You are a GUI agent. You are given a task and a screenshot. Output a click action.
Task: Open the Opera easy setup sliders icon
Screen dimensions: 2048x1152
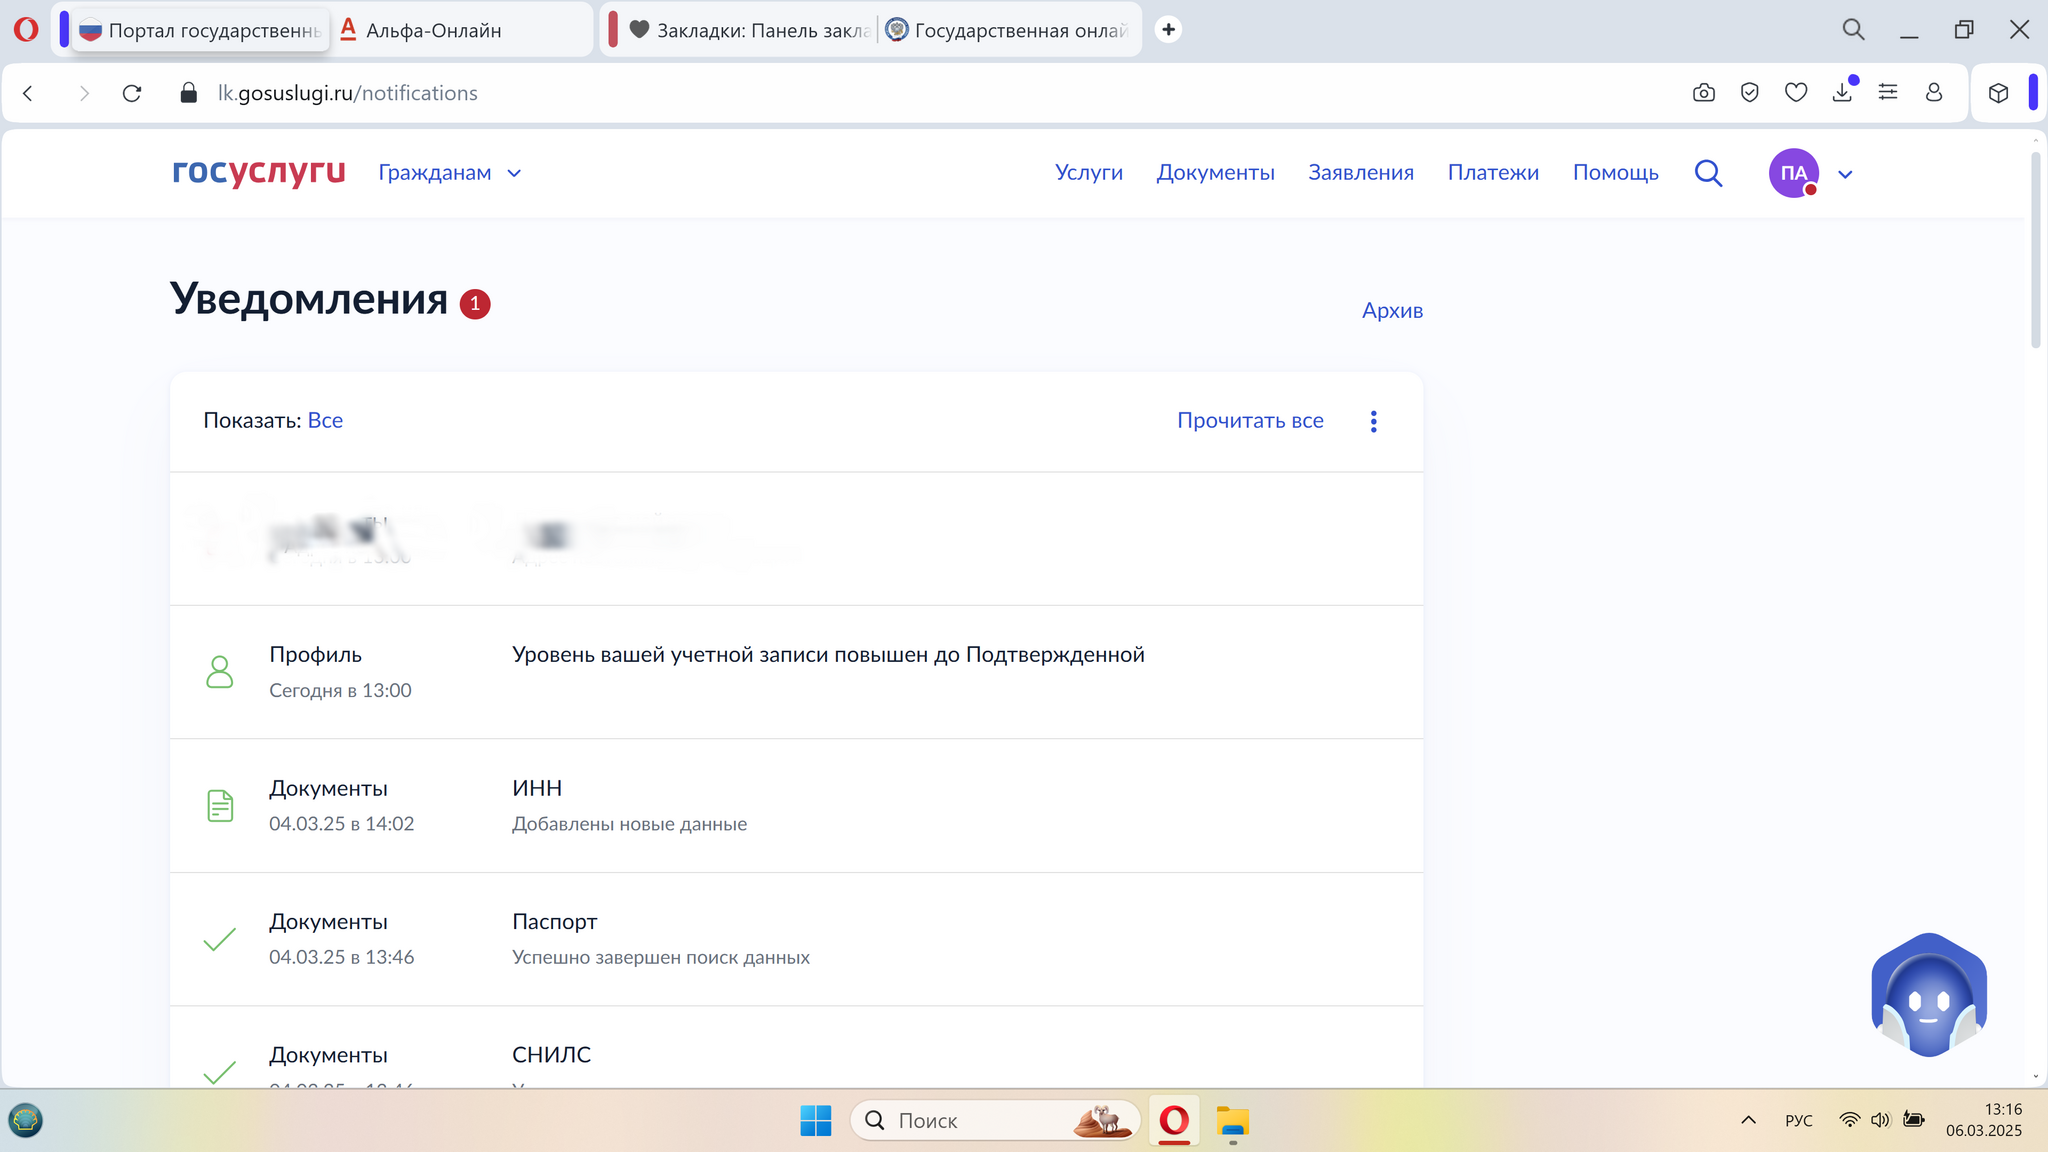click(1888, 93)
